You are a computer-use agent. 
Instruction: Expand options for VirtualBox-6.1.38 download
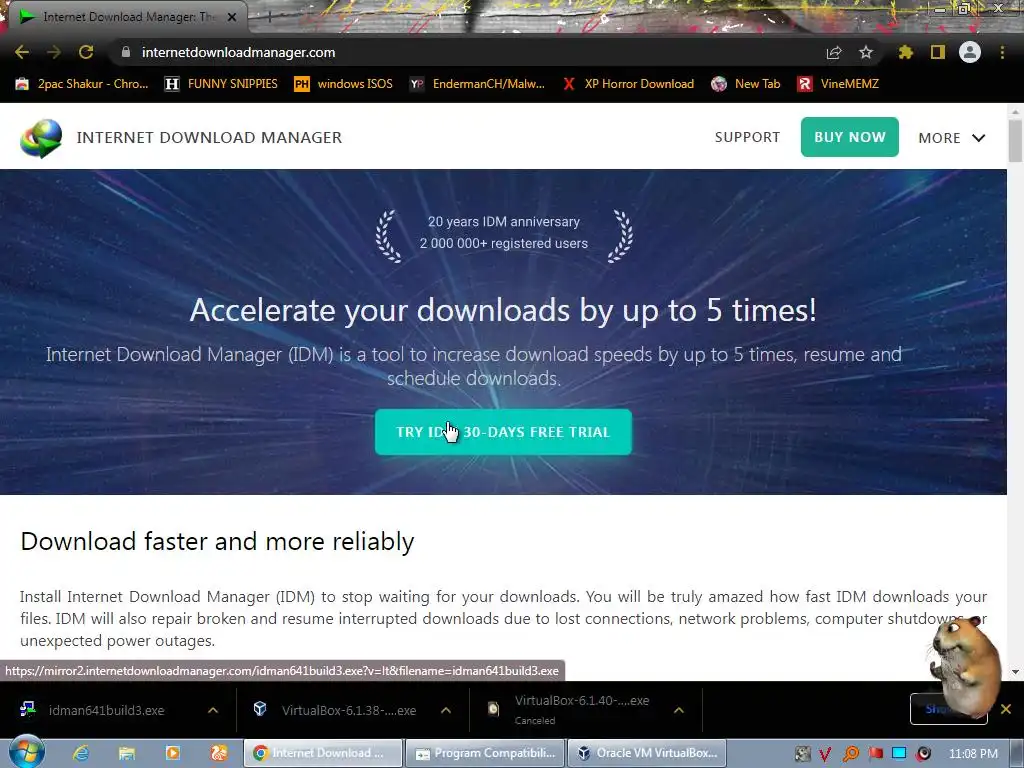(x=446, y=710)
